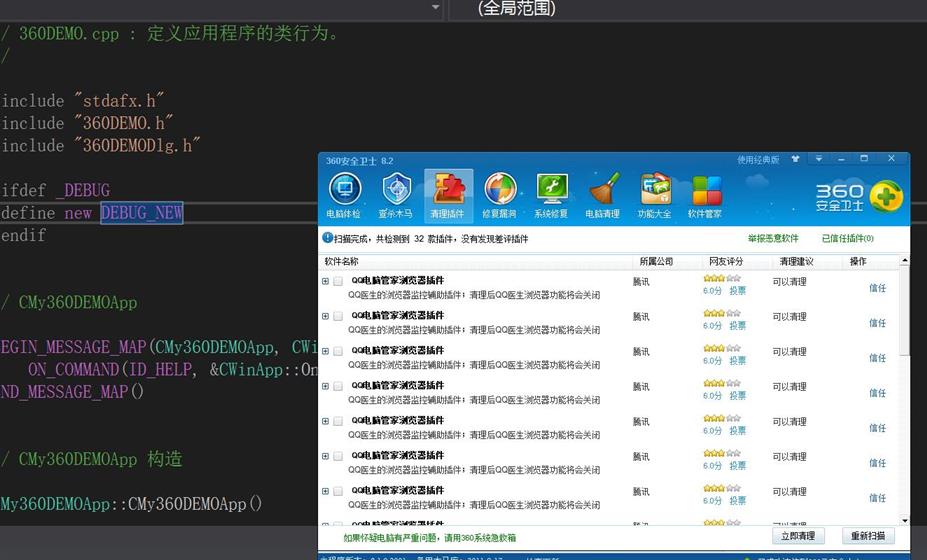927x560 pixels.
Task: Expand the fourth QQ电脑管家浏览器插件 row plus box
Action: click(325, 386)
